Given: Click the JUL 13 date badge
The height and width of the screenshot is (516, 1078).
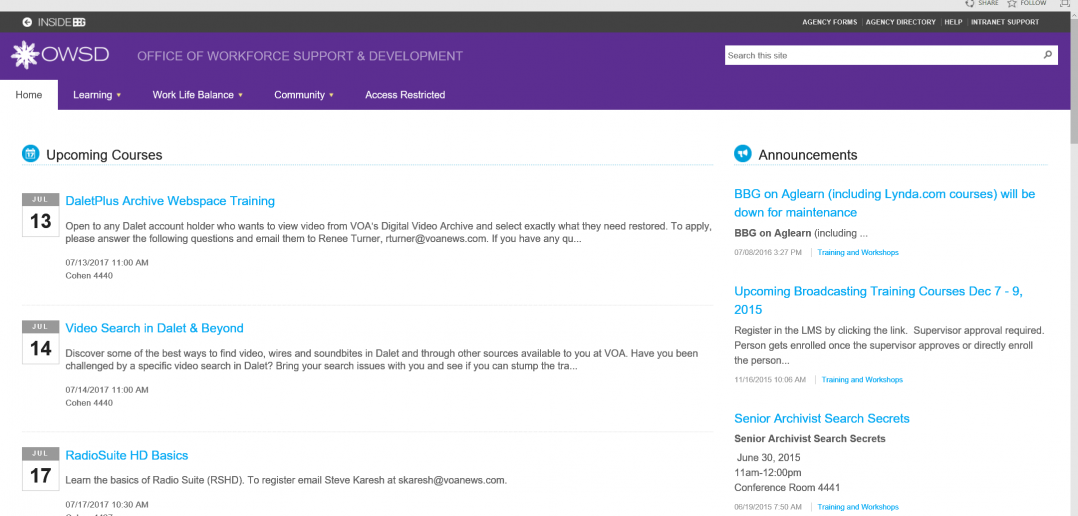Looking at the screenshot, I should coord(40,215).
